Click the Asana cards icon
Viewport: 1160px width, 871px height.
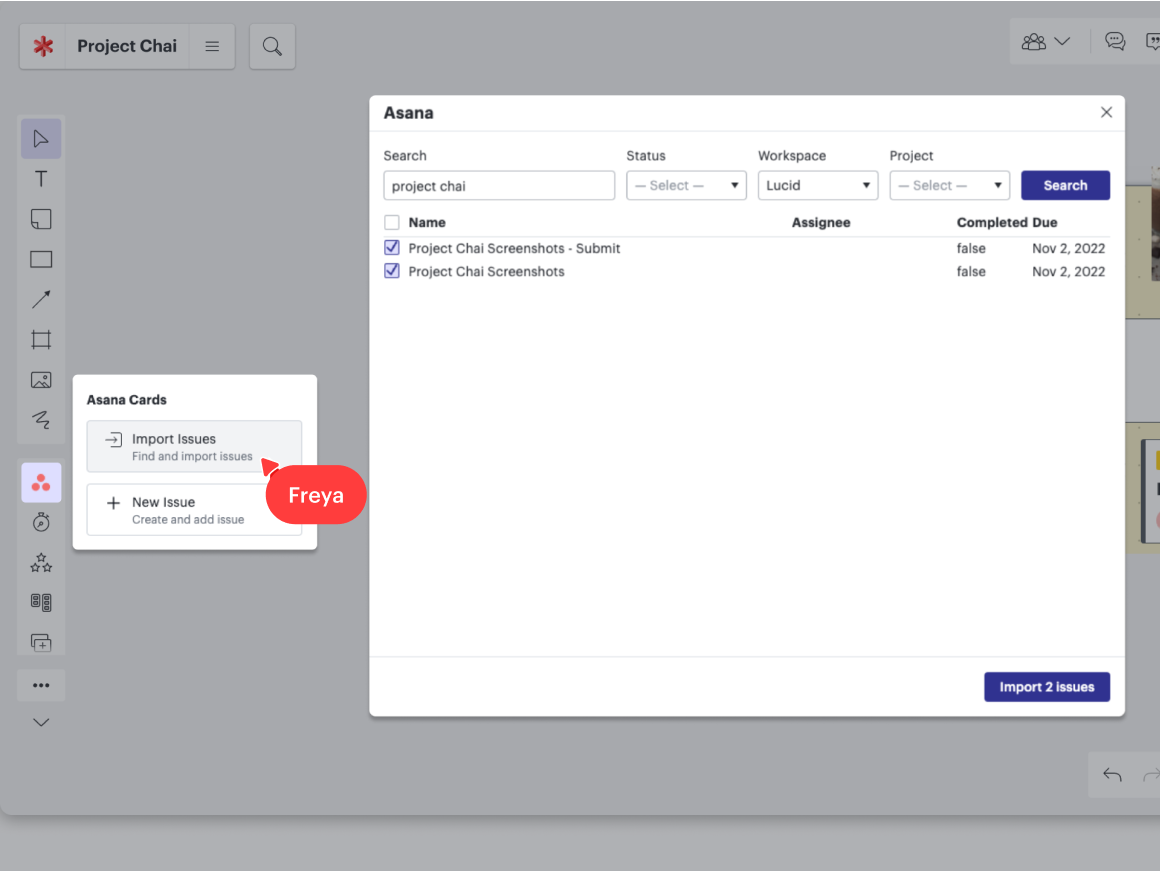tap(41, 483)
